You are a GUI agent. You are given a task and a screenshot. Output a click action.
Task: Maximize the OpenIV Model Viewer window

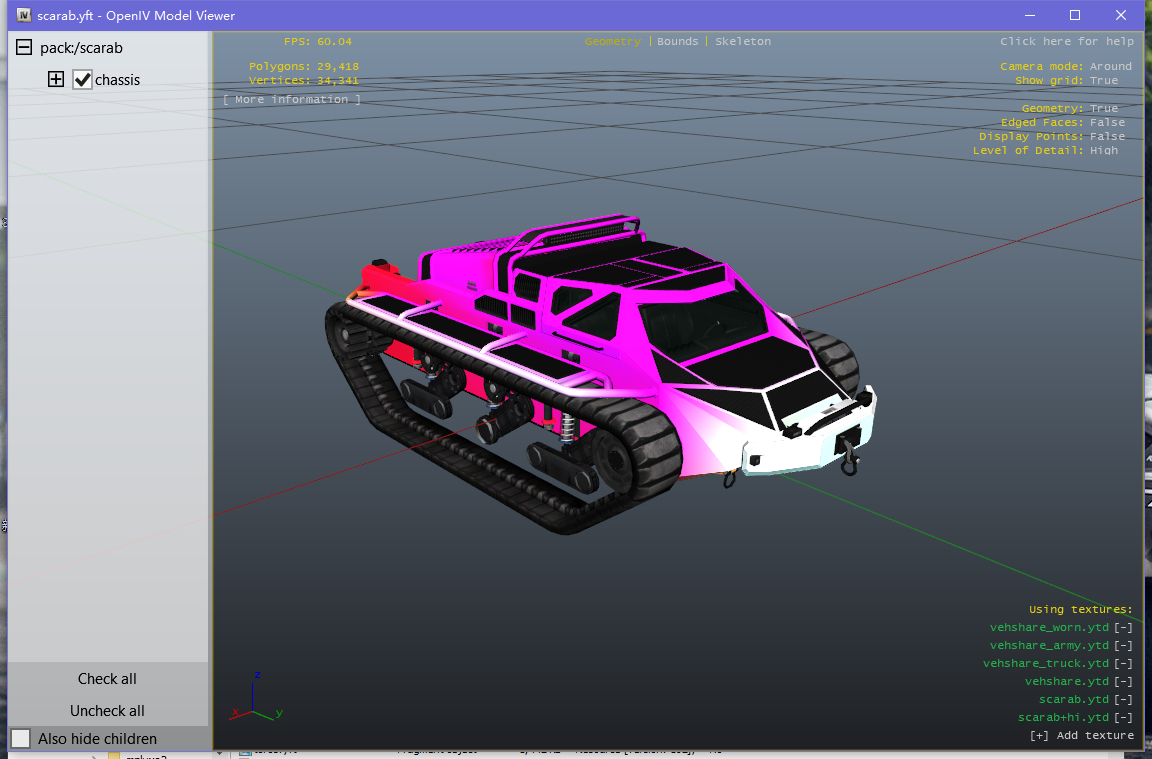point(1075,15)
